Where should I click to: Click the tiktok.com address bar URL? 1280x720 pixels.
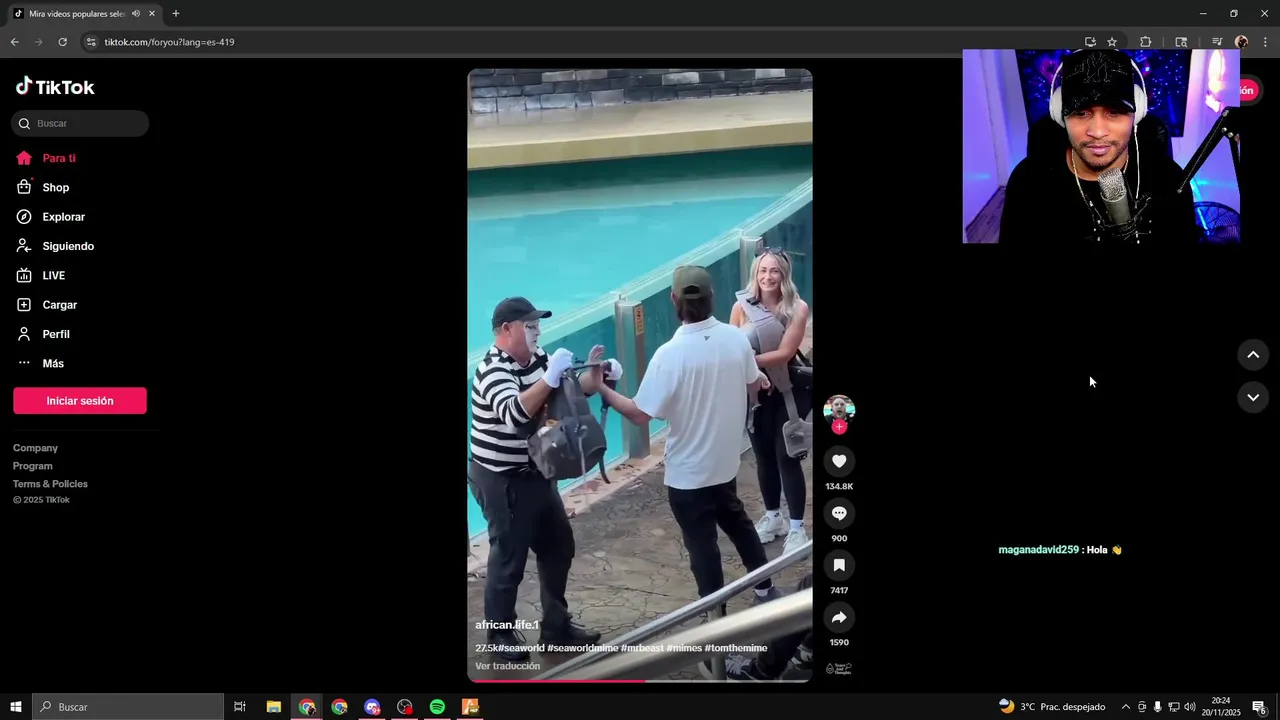[x=170, y=42]
